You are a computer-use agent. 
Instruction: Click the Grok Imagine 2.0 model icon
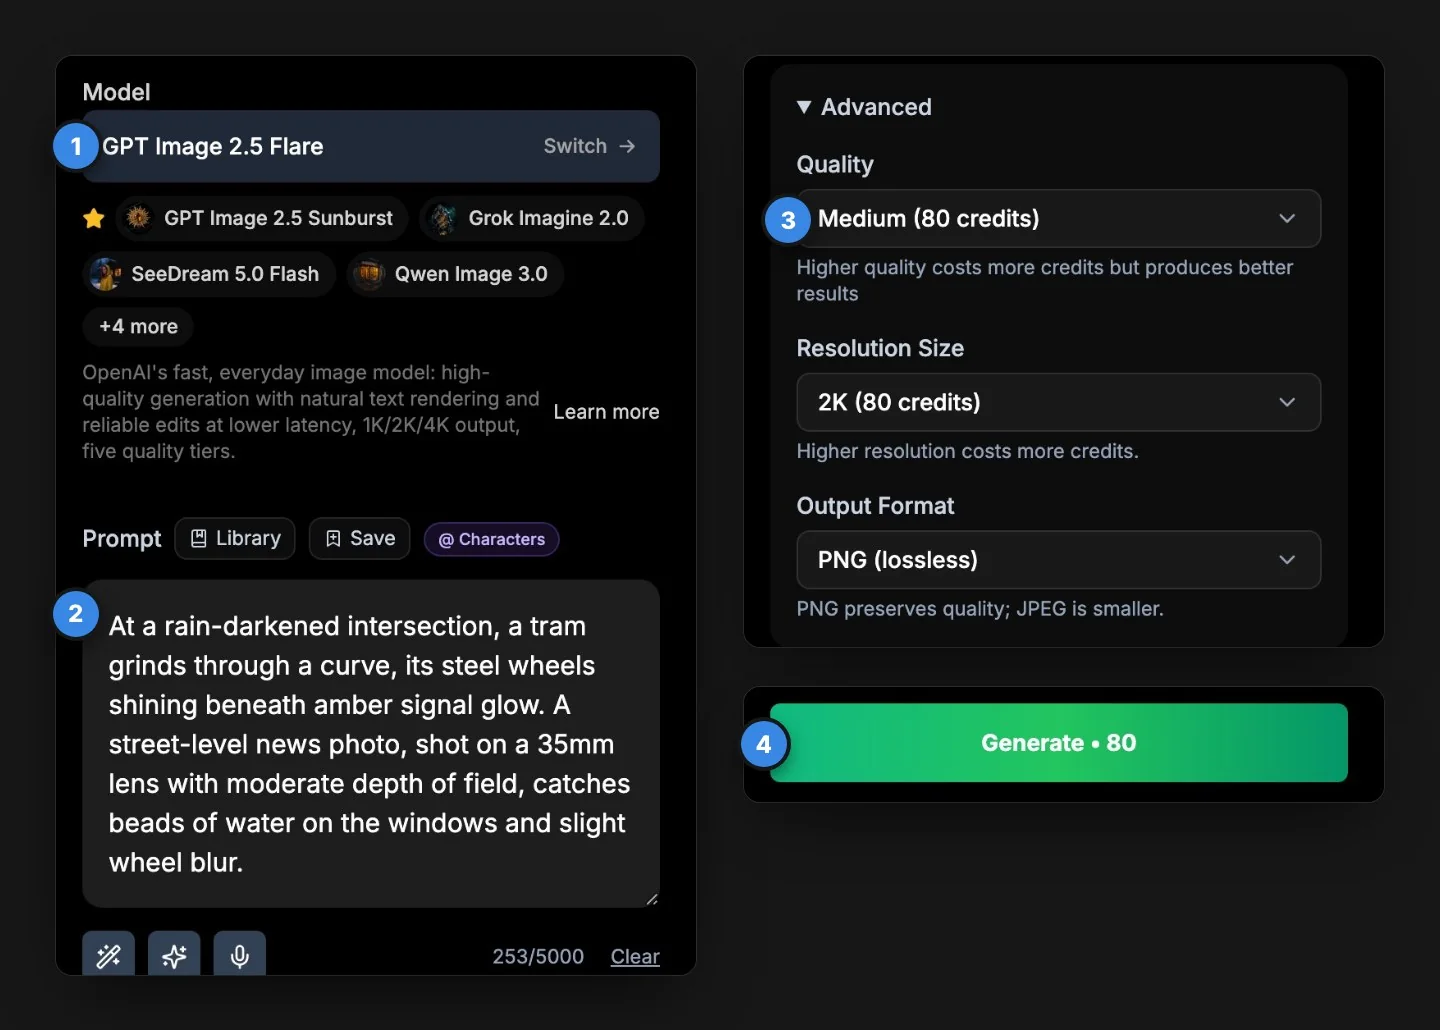point(443,218)
